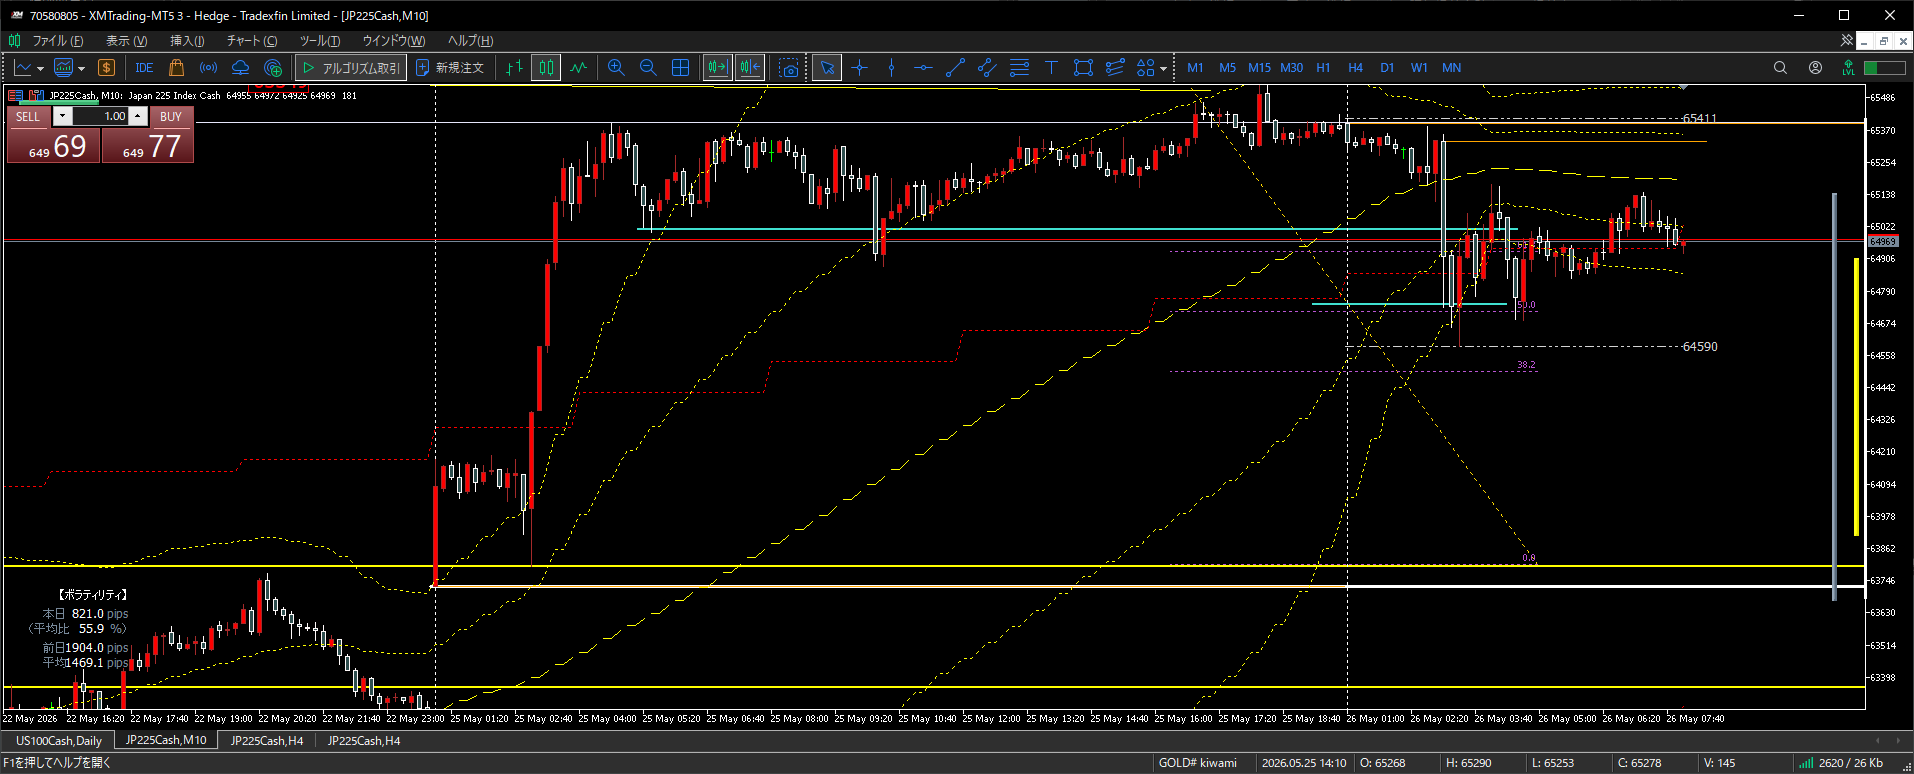
Task: Open the search magnifier in toolbar
Action: tap(1780, 68)
